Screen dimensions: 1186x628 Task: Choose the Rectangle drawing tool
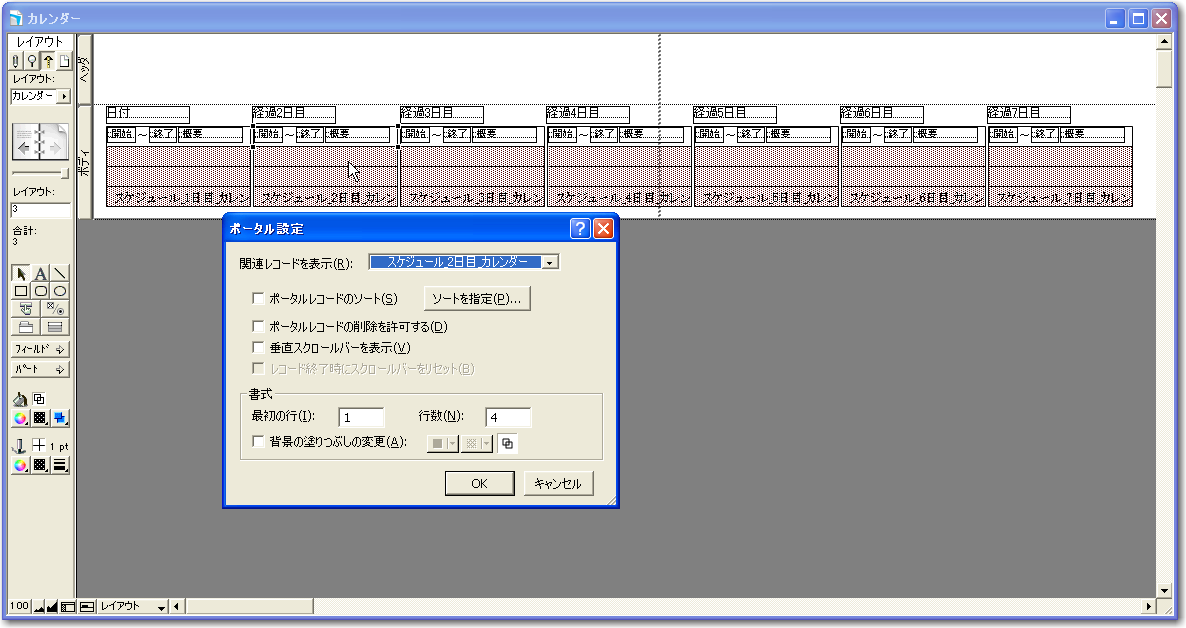coord(22,291)
